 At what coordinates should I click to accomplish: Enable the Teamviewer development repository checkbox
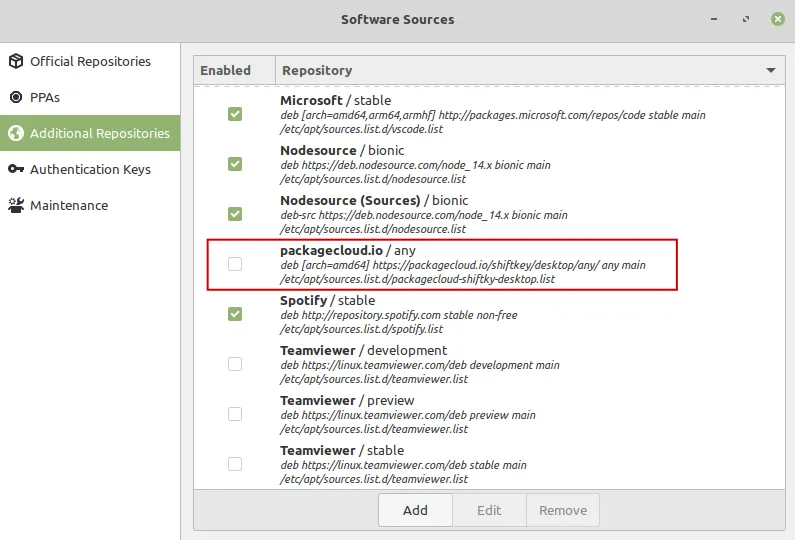(235, 364)
